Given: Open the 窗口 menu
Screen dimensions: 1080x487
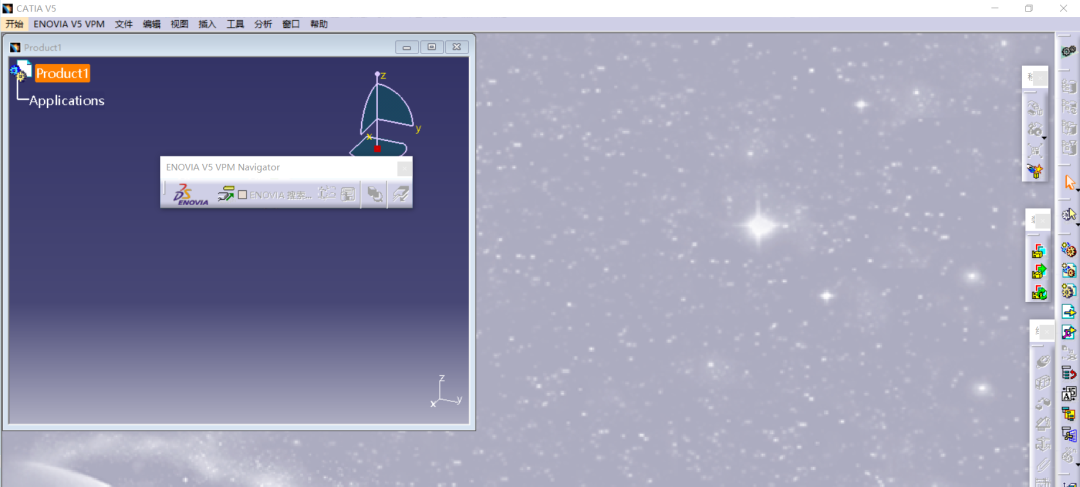Looking at the screenshot, I should pos(291,24).
